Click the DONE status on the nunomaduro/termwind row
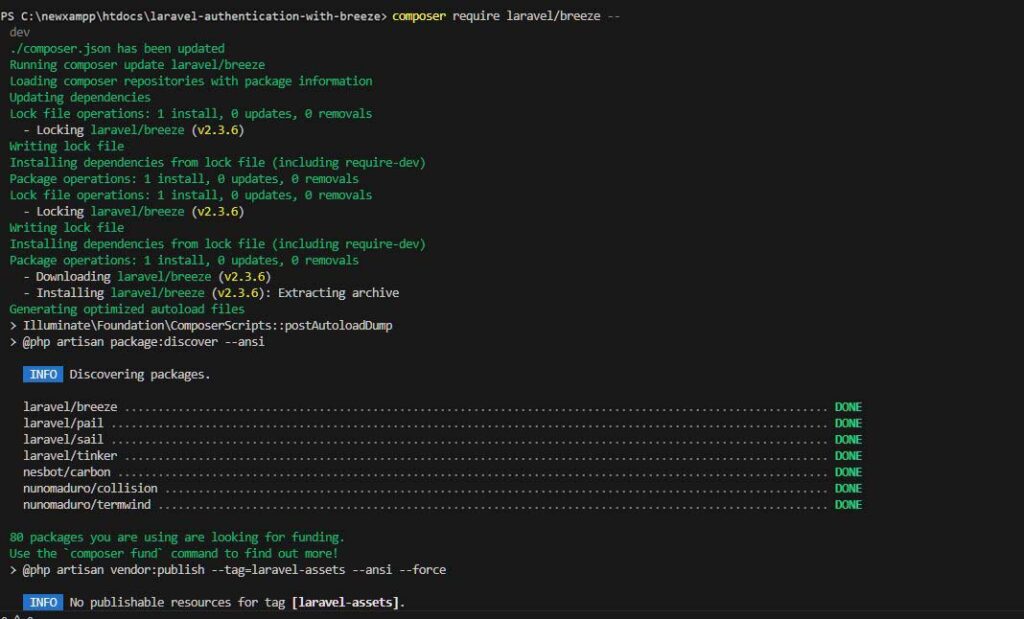 click(x=848, y=505)
